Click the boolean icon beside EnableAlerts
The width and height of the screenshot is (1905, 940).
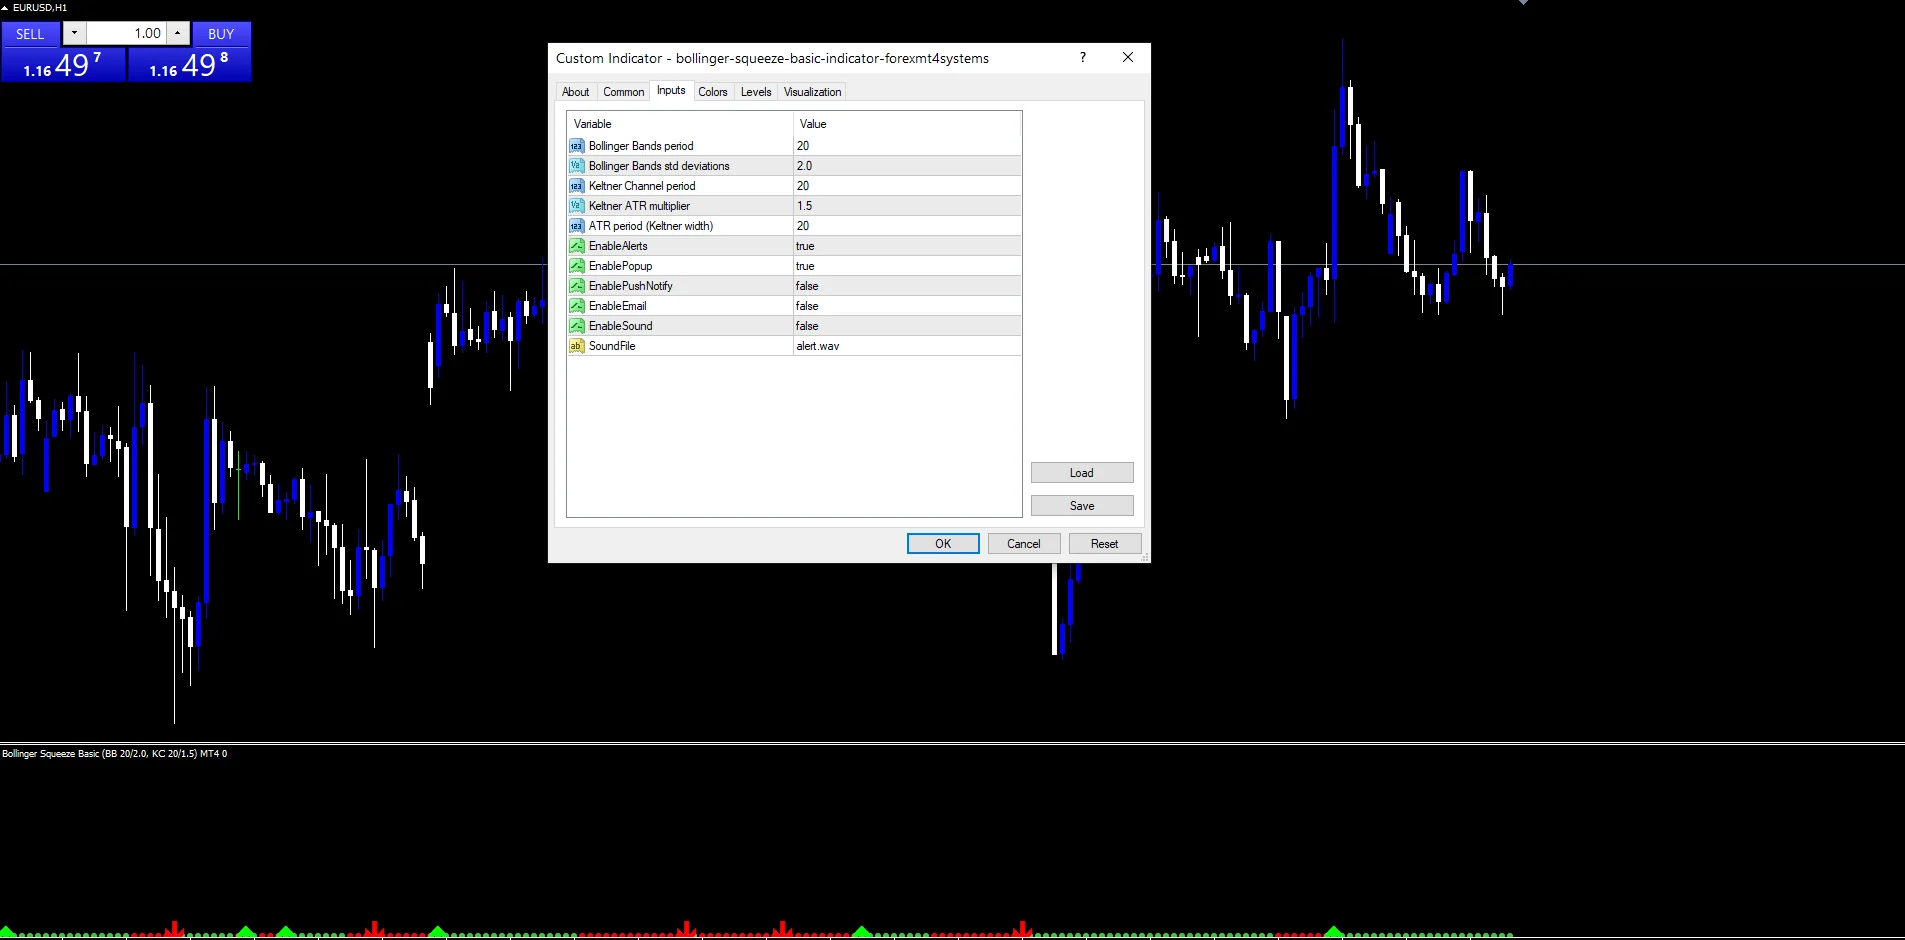coord(576,246)
